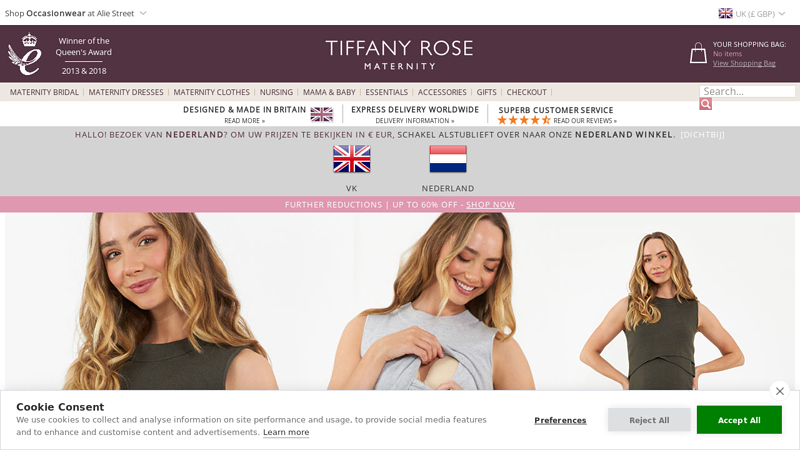This screenshot has height=450, width=800.
Task: Focus the Search input field
Action: 747,91
